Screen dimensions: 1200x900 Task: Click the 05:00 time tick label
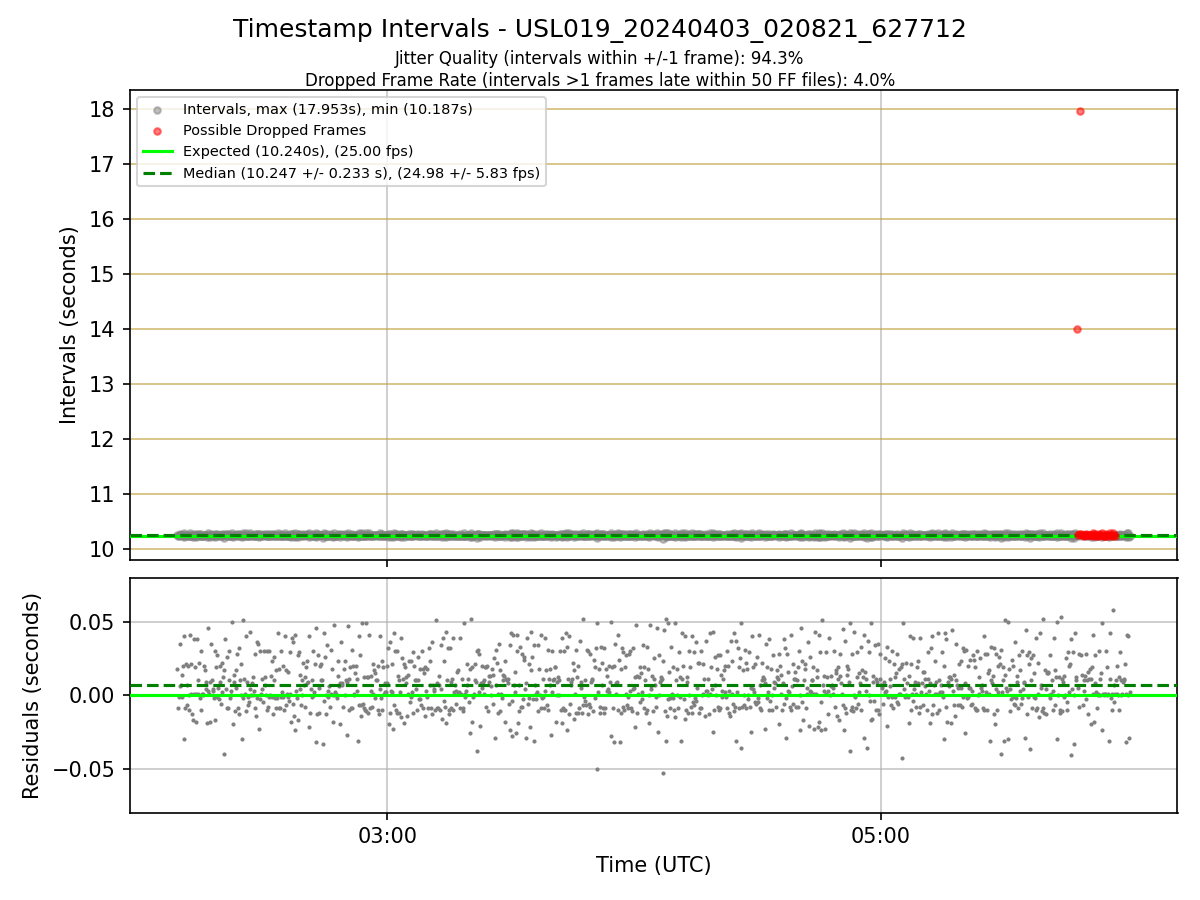coord(881,836)
